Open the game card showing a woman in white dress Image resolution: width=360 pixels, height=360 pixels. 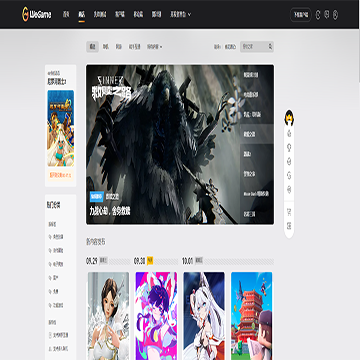click(x=108, y=316)
